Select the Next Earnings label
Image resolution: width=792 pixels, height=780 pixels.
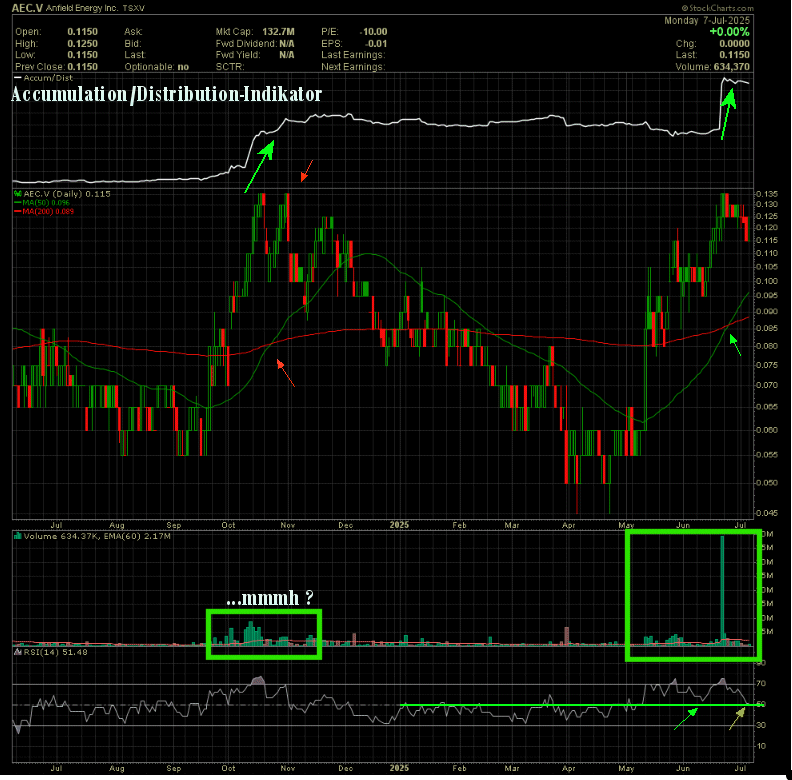(353, 67)
